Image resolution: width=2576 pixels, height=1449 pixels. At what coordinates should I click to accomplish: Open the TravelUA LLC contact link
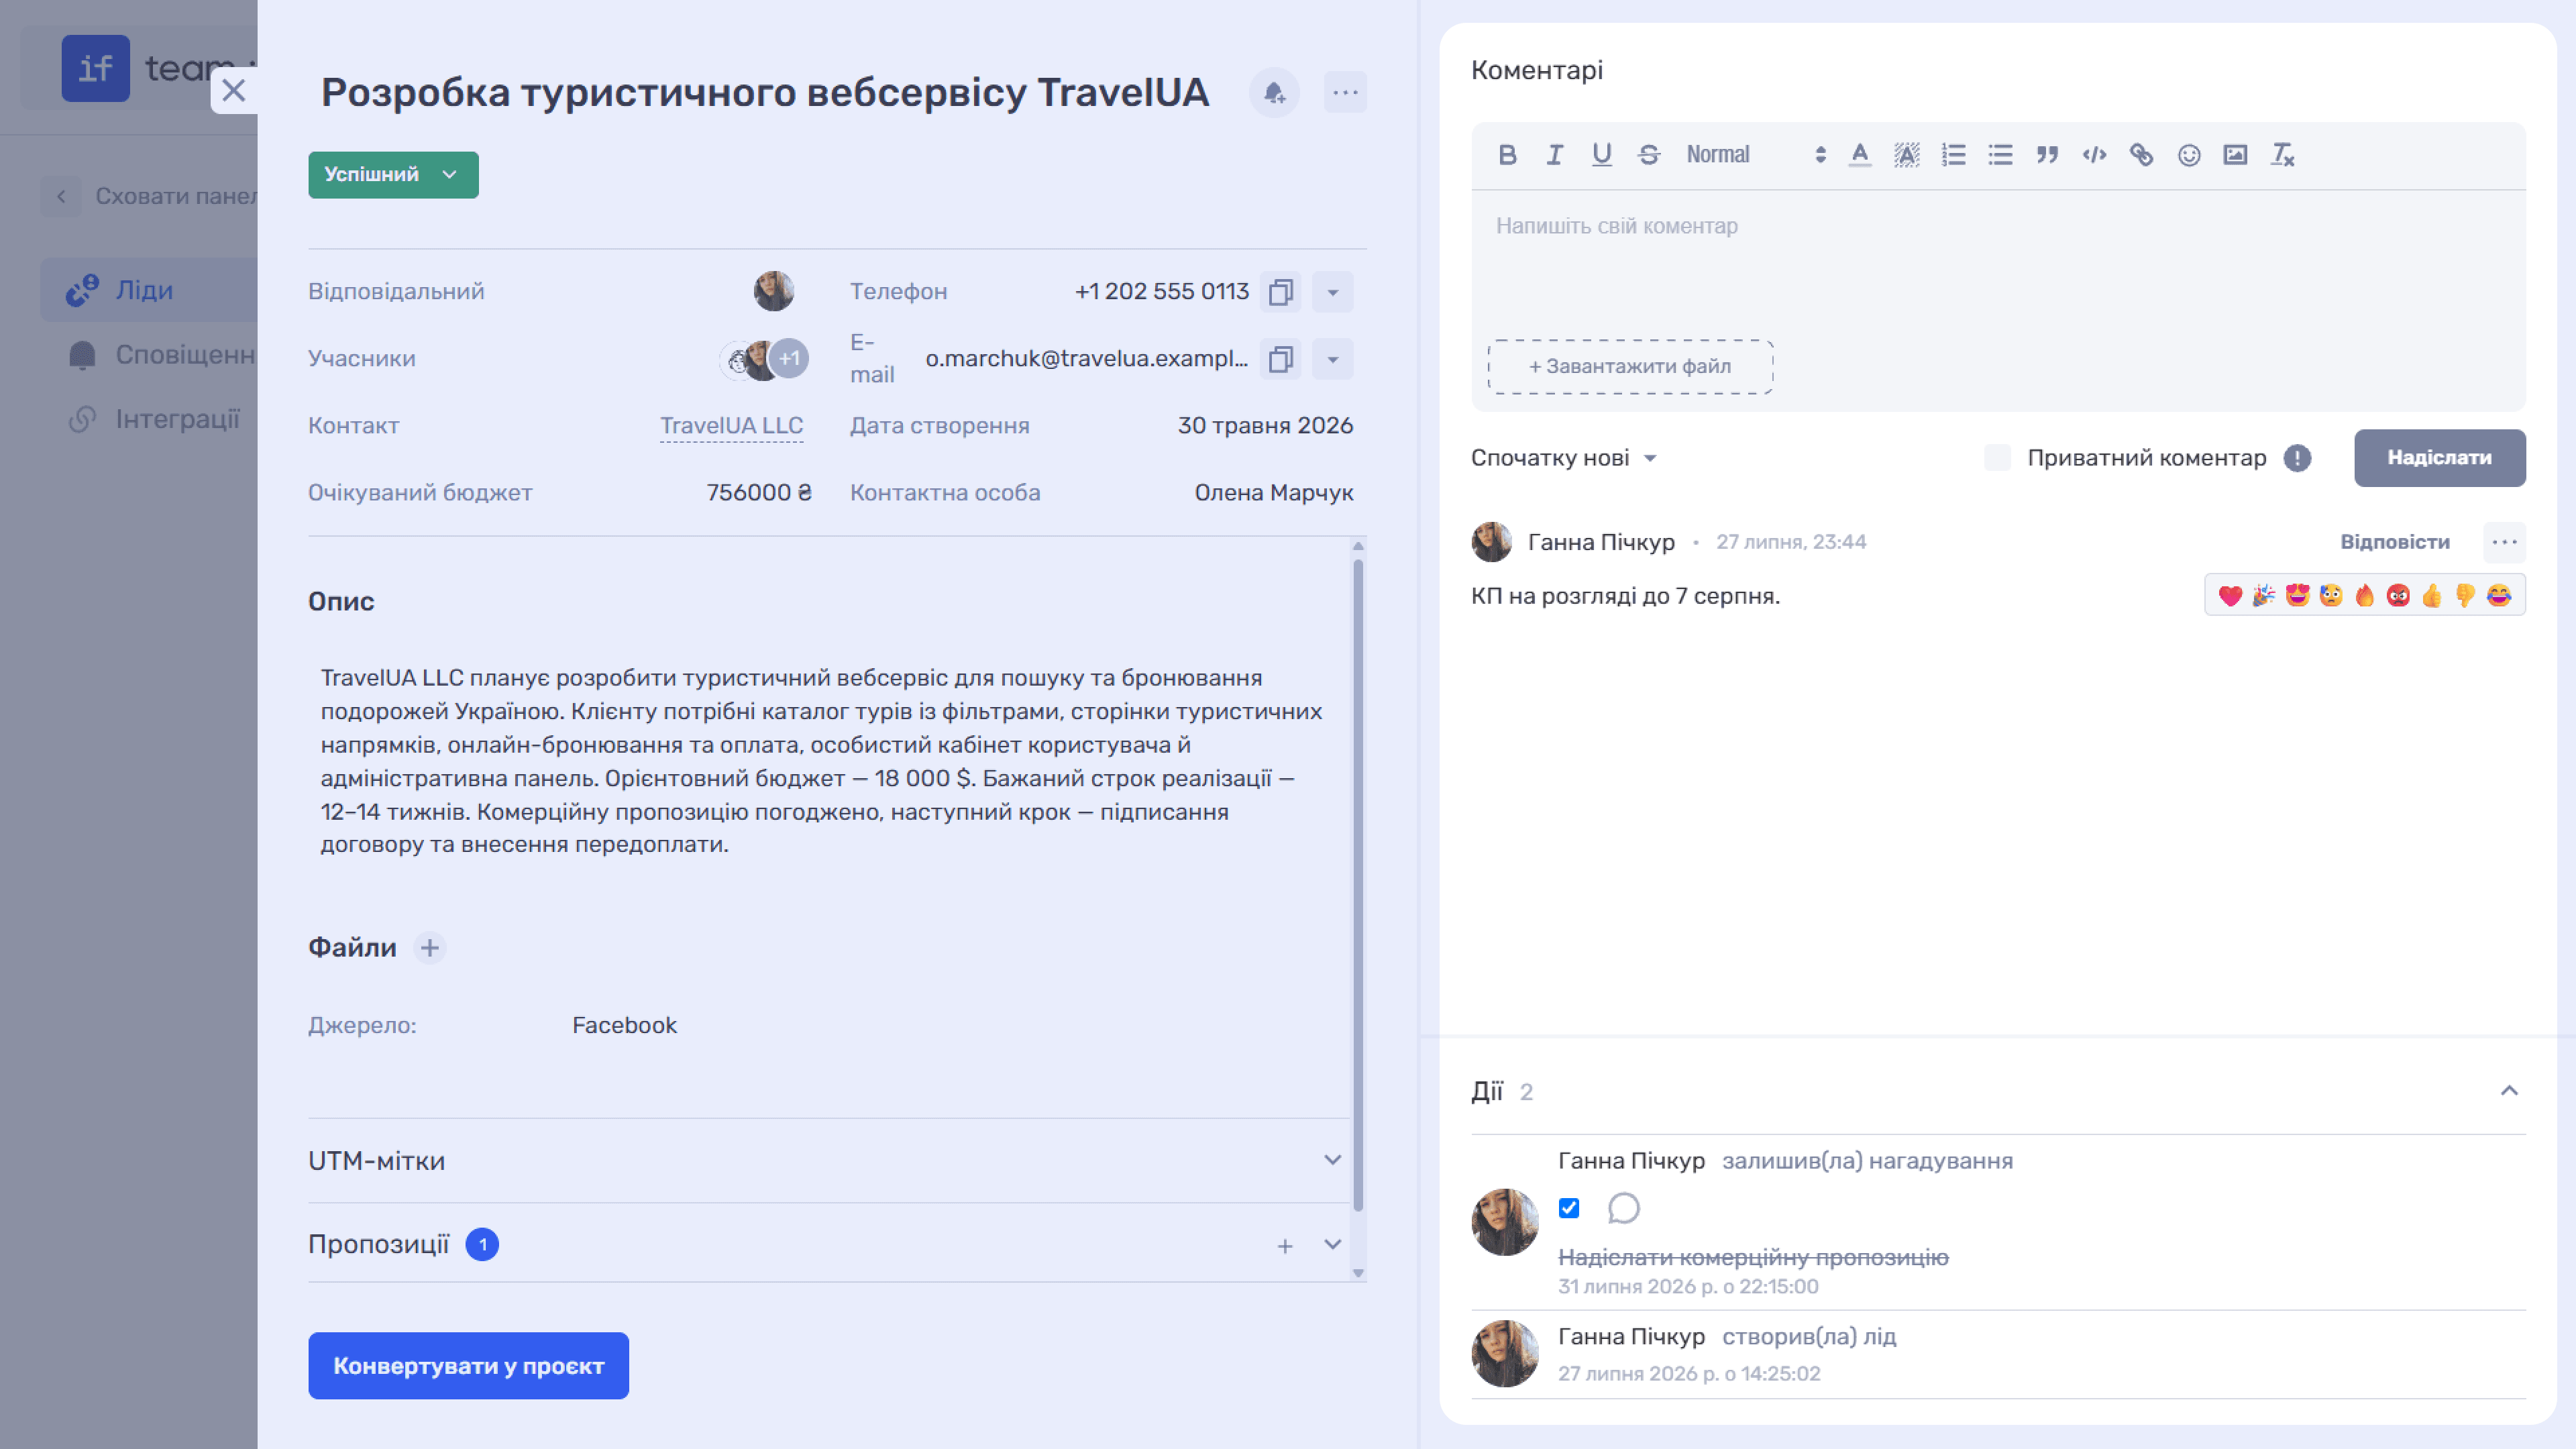(731, 426)
